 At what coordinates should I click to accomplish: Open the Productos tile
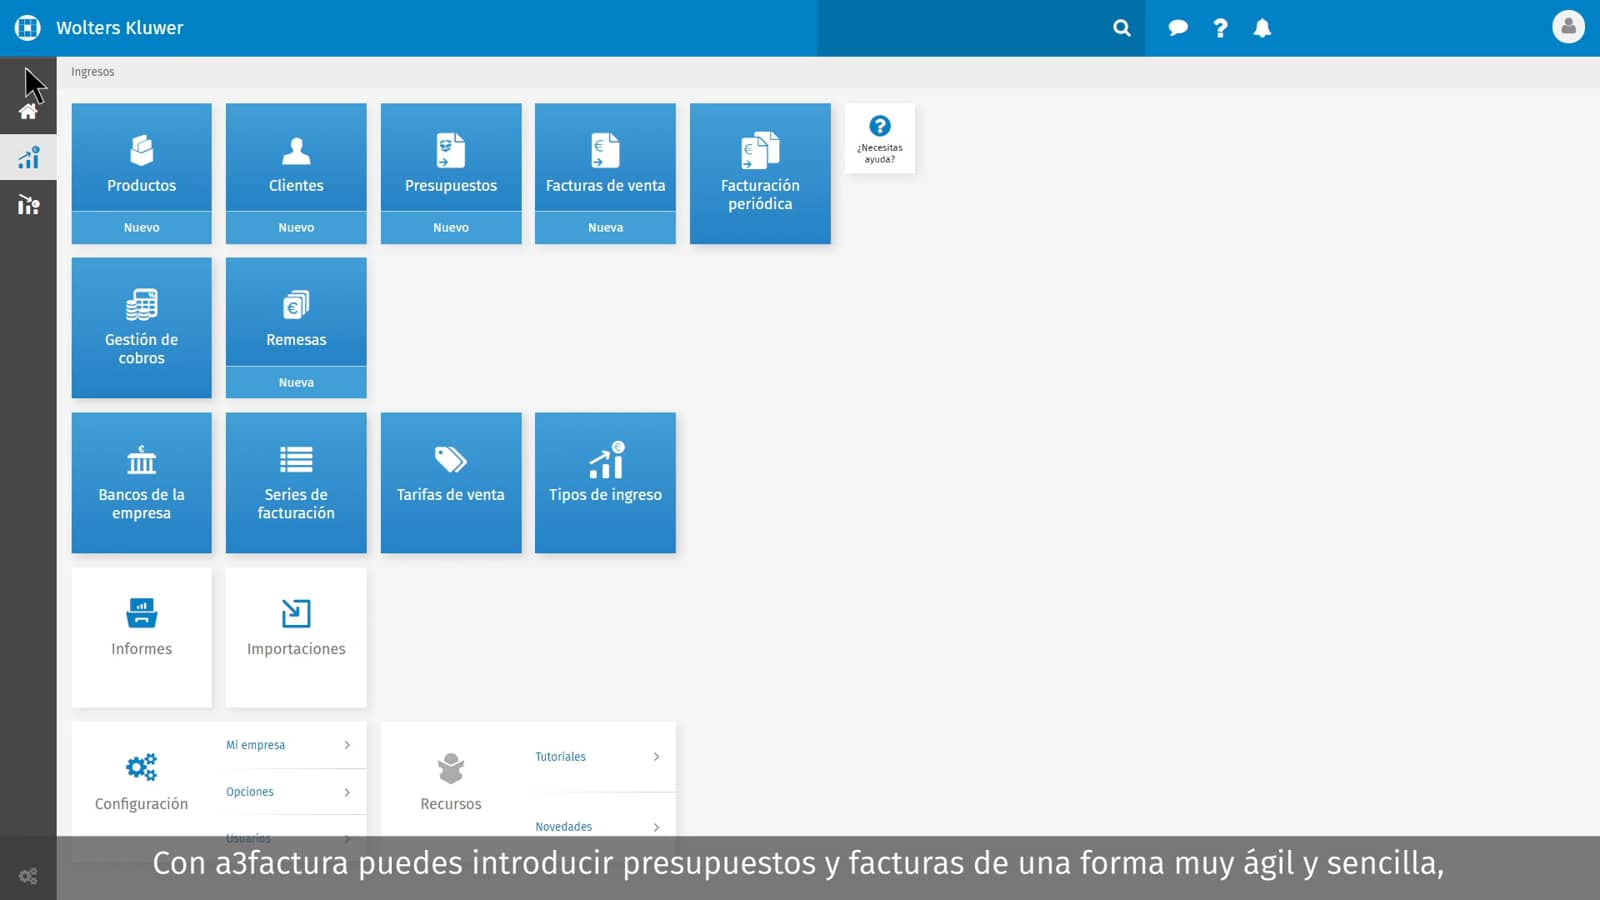tap(141, 158)
